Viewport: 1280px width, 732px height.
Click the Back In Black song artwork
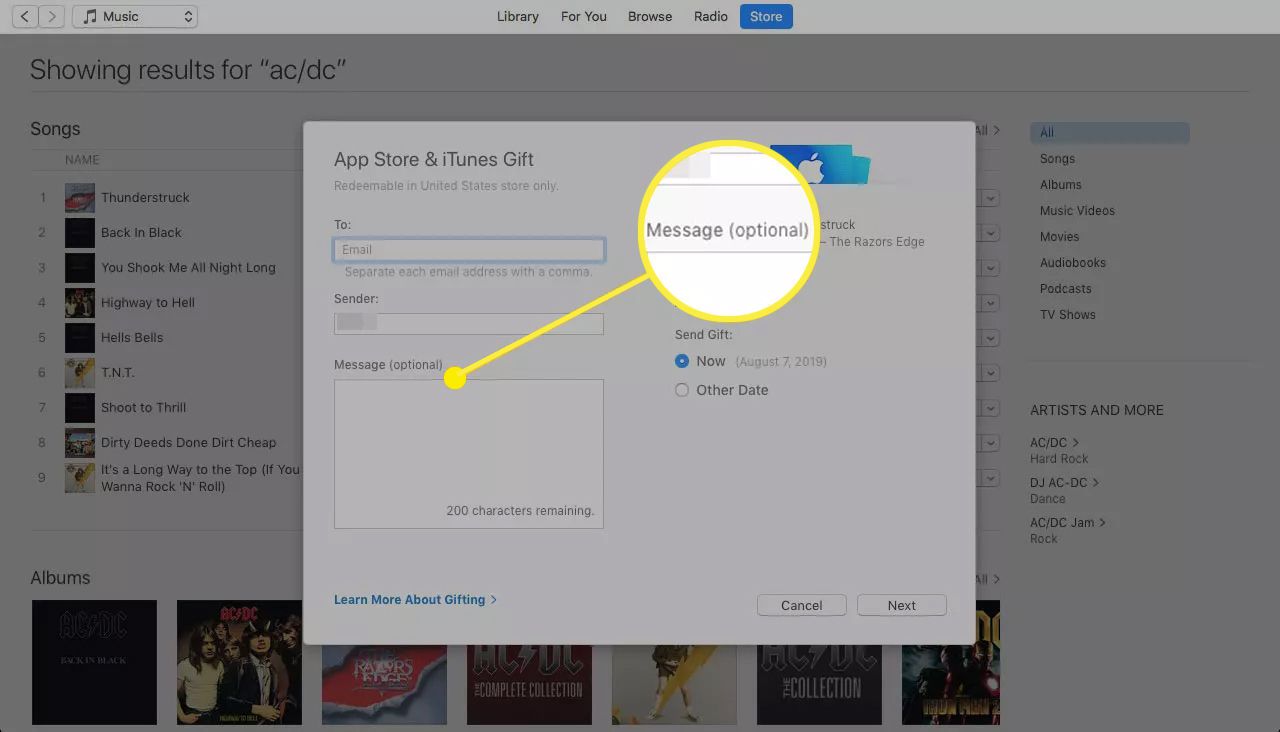pyautogui.click(x=80, y=232)
